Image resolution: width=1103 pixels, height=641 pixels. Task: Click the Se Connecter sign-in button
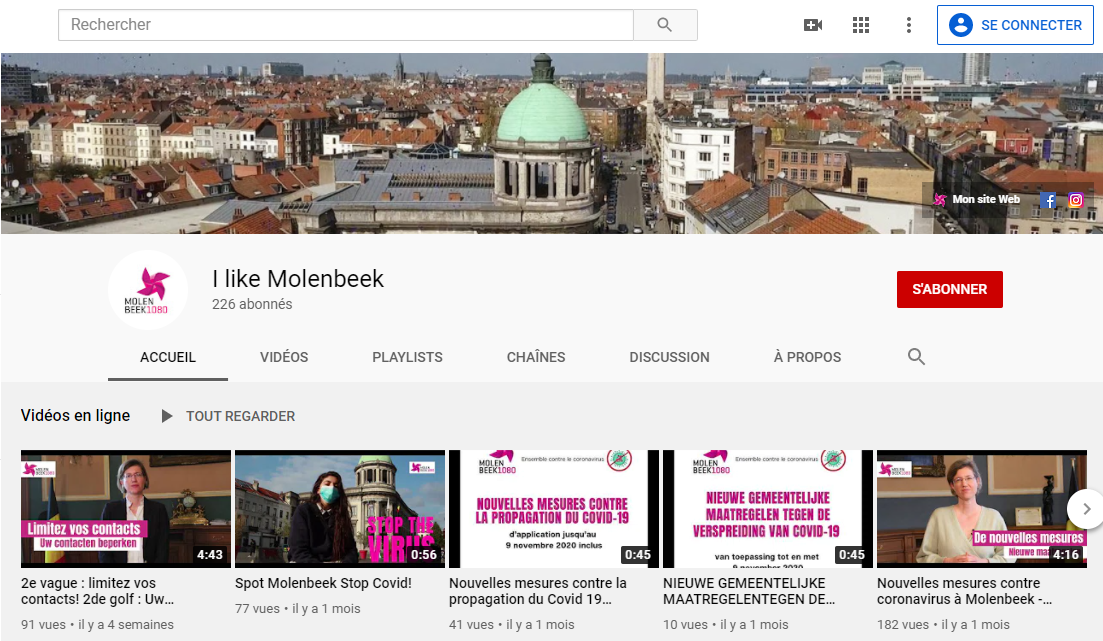click(x=1014, y=25)
